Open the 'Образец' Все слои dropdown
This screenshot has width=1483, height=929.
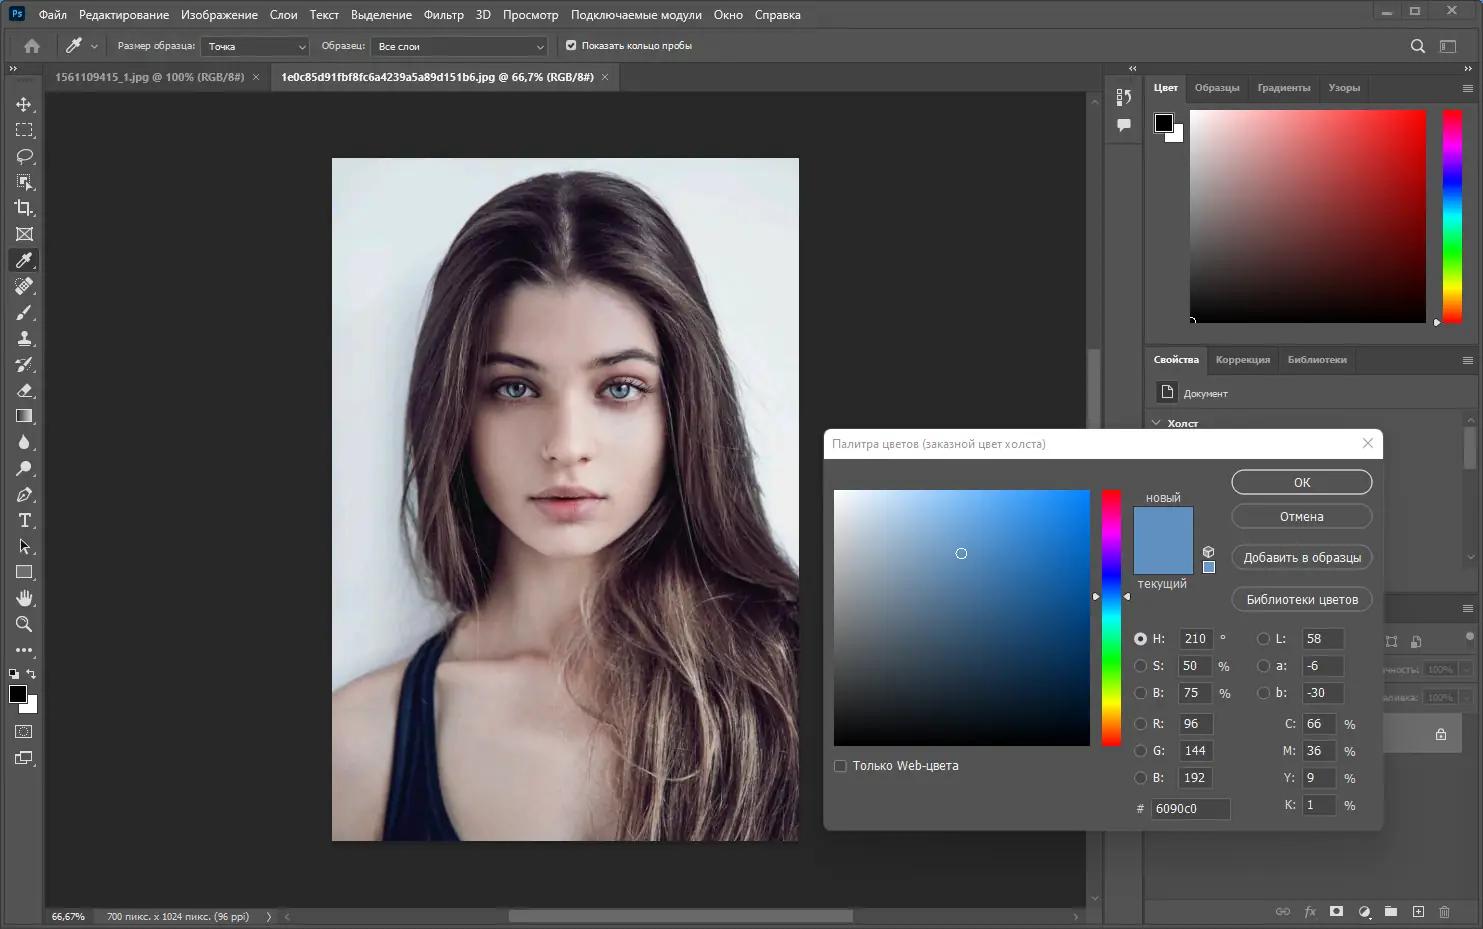pos(460,47)
